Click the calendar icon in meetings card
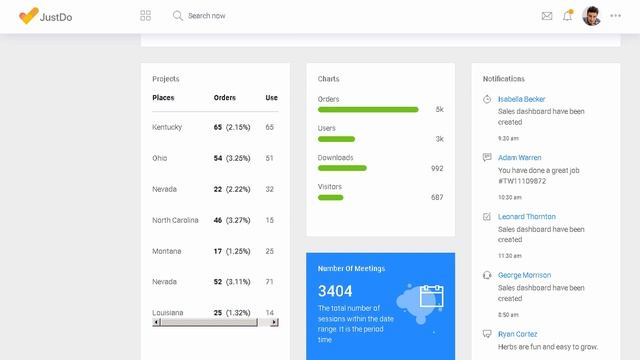Screen dimensions: 640x360 click(x=431, y=296)
